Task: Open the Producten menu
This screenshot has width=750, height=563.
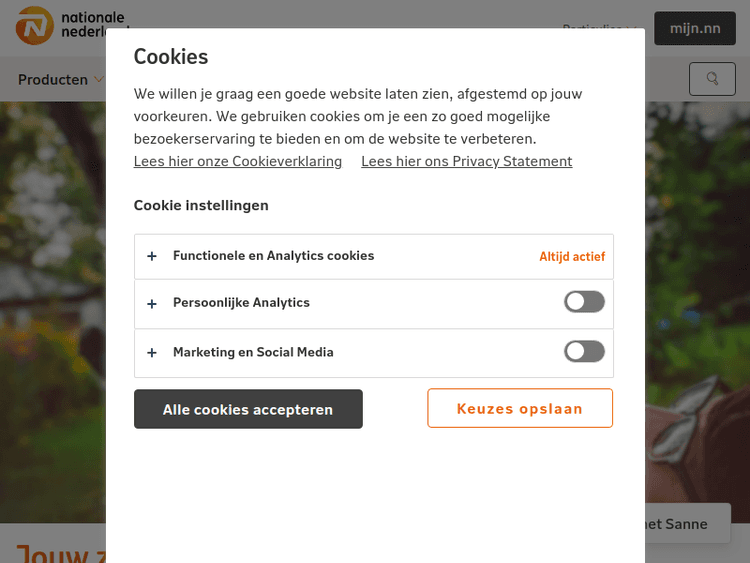Action: point(53,80)
